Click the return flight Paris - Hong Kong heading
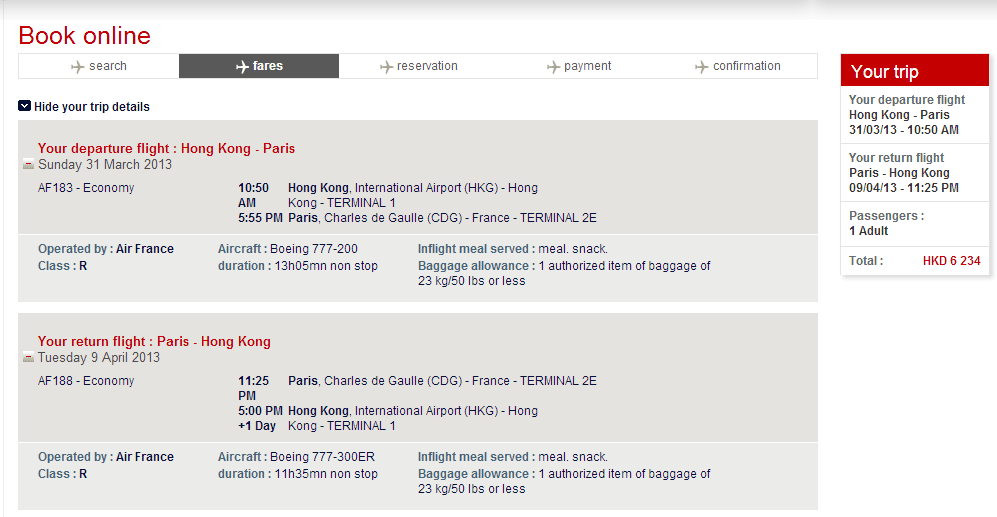The image size is (997, 517). (154, 341)
